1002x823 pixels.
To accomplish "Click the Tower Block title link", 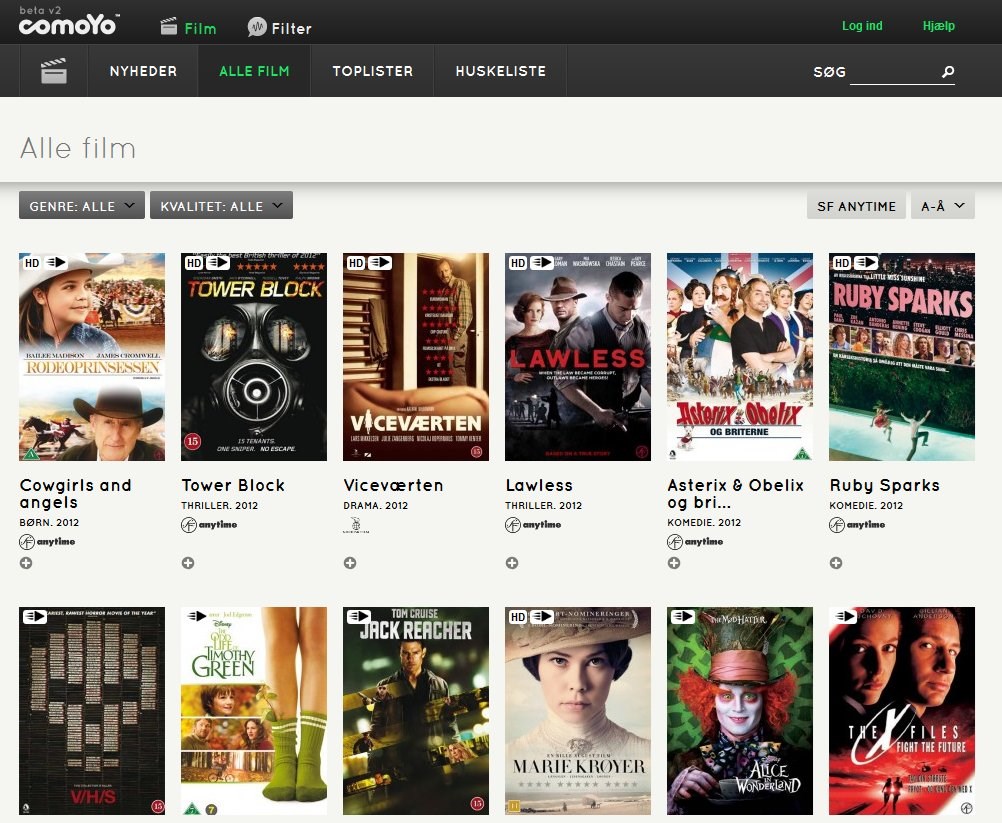I will click(233, 485).
